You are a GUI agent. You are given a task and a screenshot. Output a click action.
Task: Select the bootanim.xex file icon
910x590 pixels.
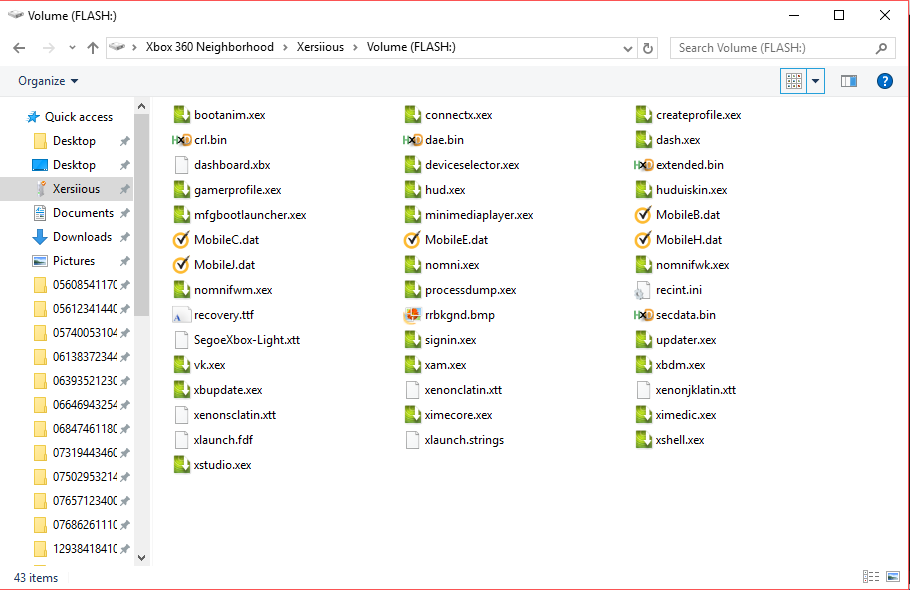point(182,115)
